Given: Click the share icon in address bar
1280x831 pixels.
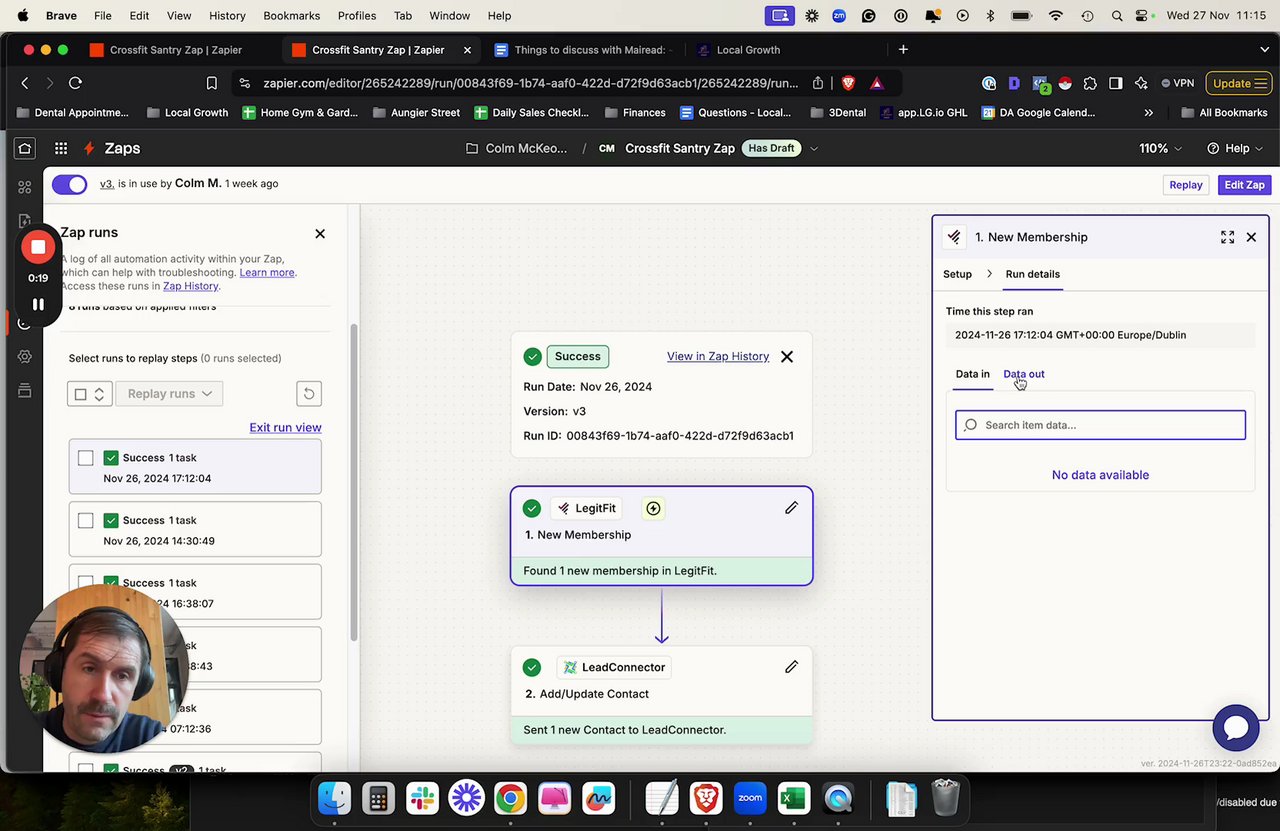Looking at the screenshot, I should point(818,83).
